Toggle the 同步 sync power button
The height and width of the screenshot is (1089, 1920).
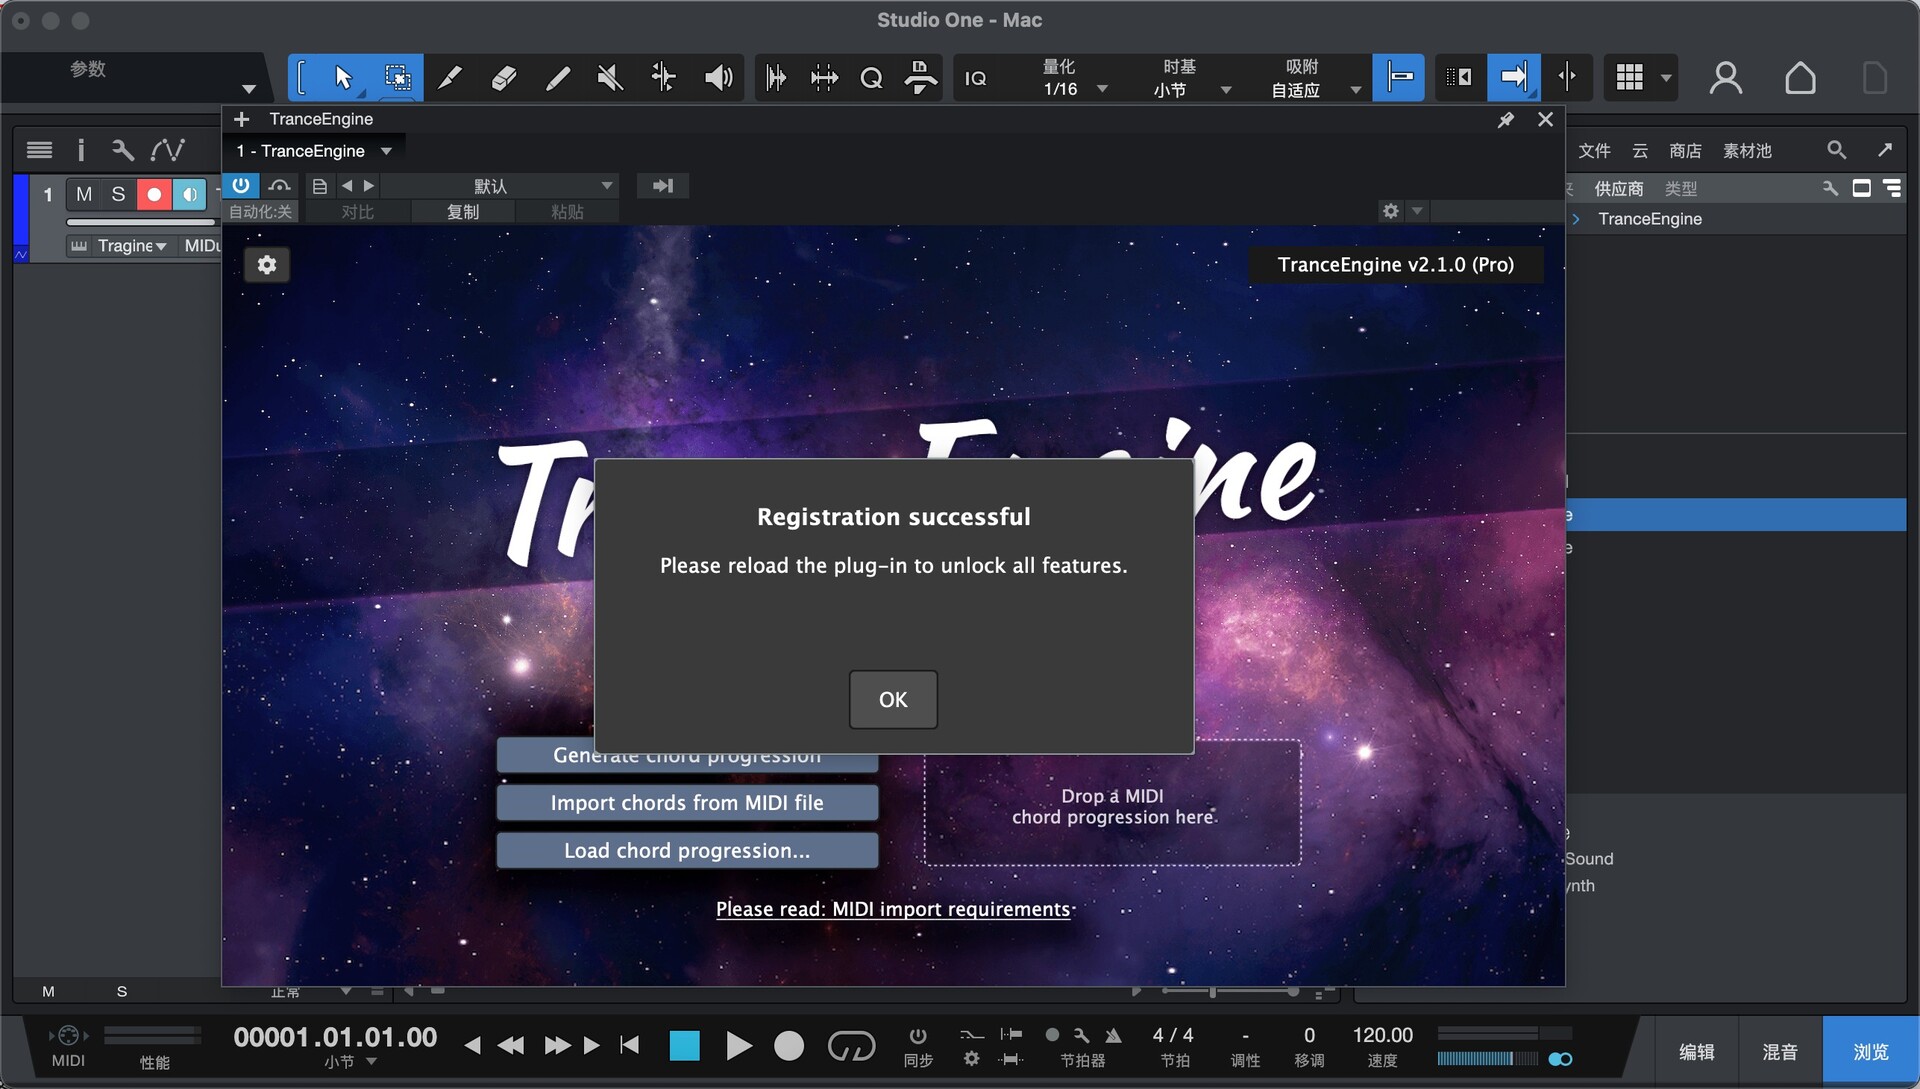pos(918,1036)
